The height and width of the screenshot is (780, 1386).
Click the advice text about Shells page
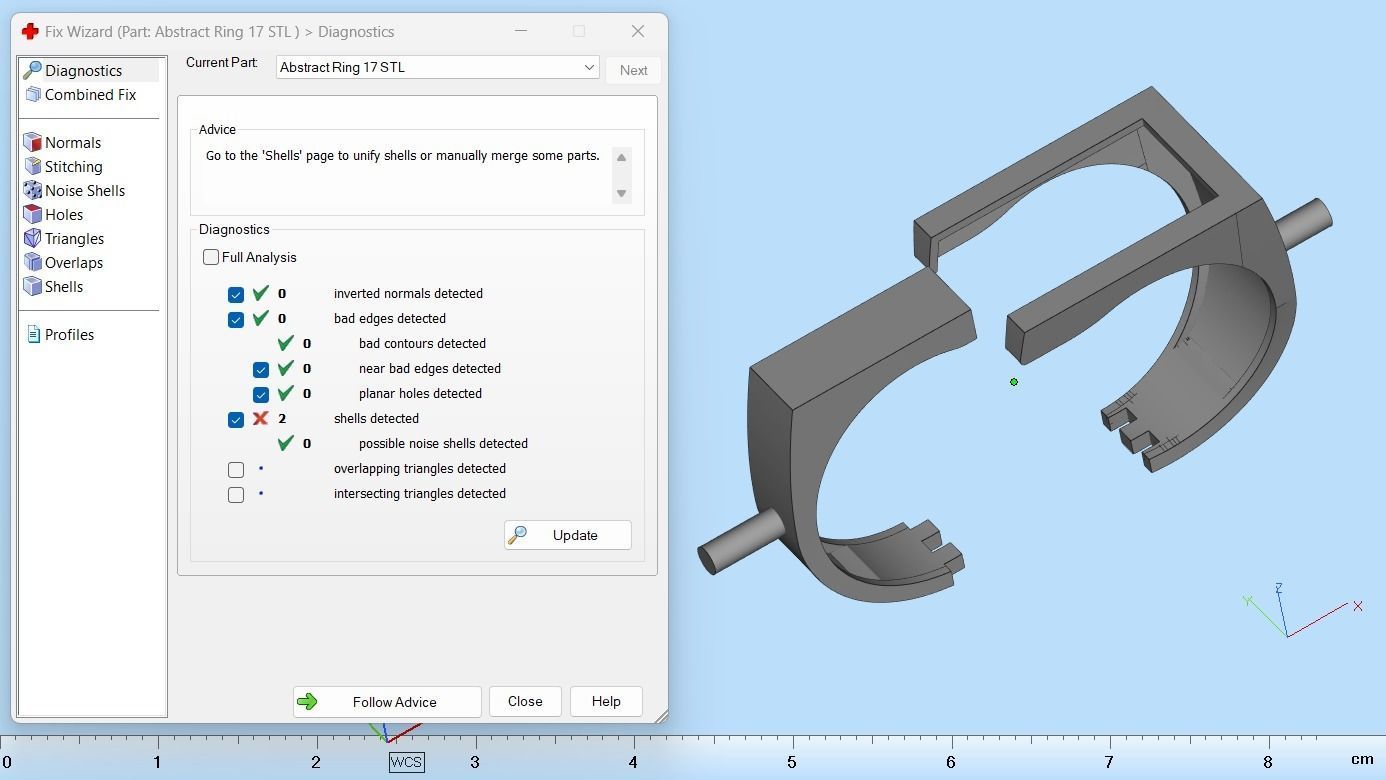tap(403, 156)
